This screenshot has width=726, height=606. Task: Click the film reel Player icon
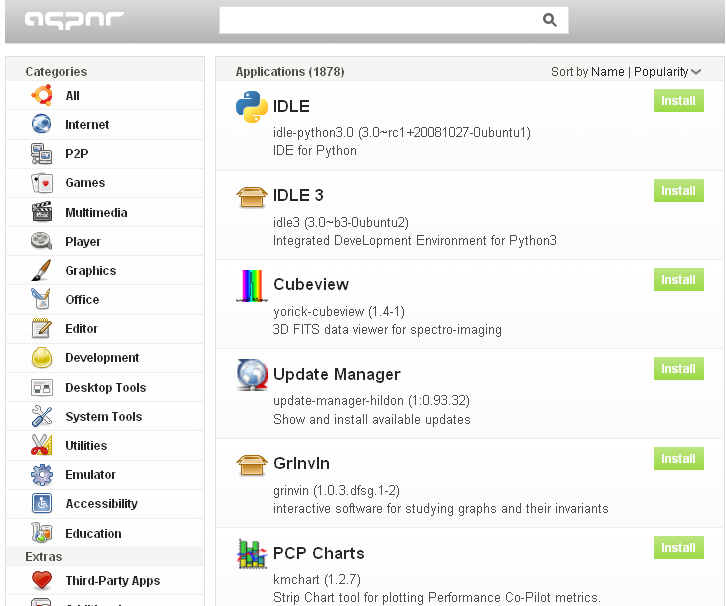coord(42,241)
